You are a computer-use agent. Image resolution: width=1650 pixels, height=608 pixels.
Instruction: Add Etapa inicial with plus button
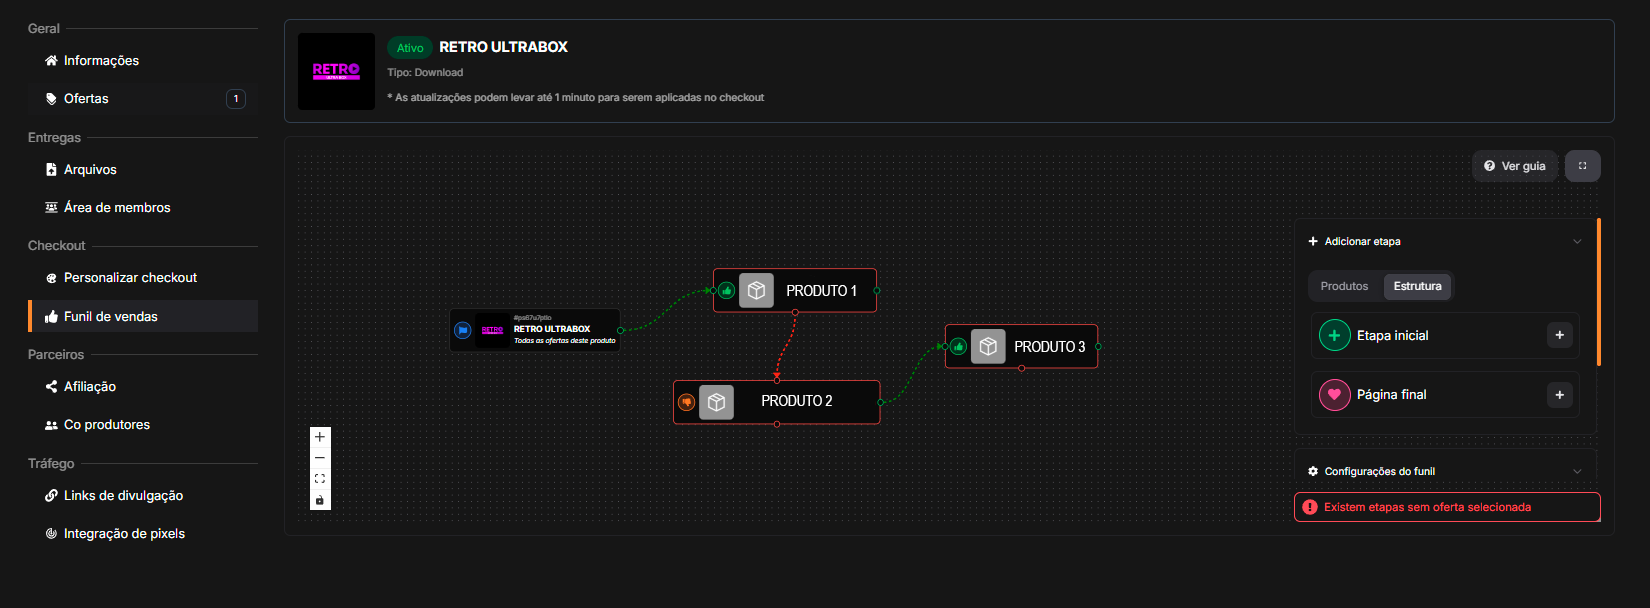1559,336
